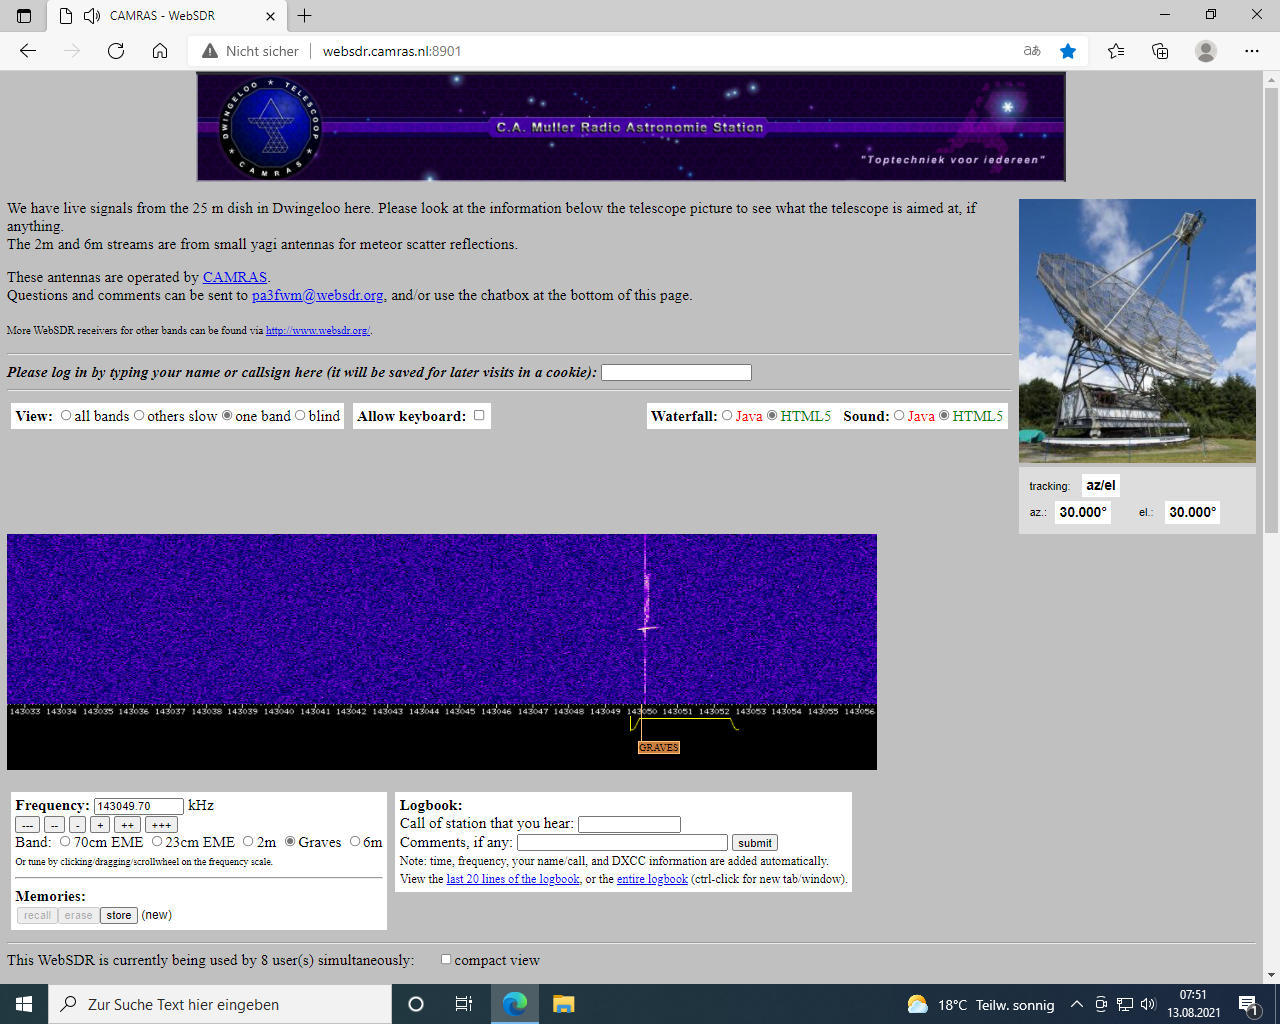Open Task View on the taskbar

(464, 1004)
